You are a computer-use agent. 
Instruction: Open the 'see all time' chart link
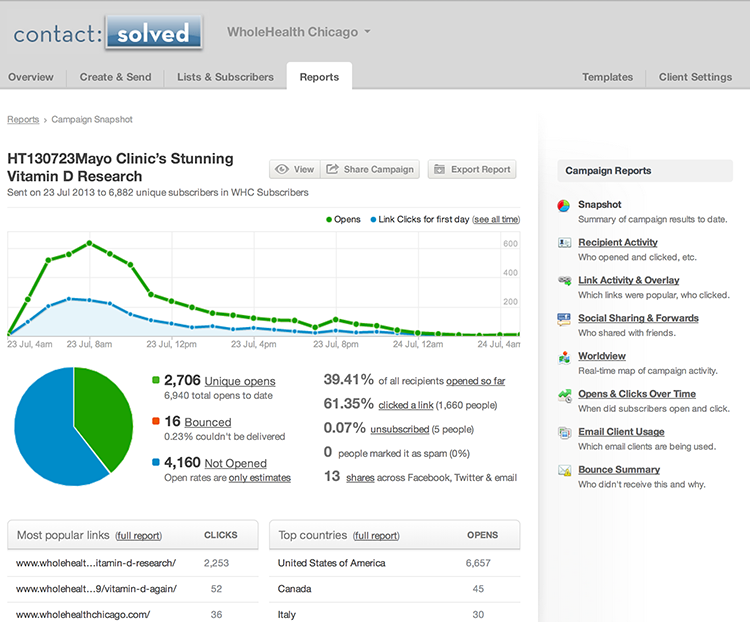click(x=496, y=219)
